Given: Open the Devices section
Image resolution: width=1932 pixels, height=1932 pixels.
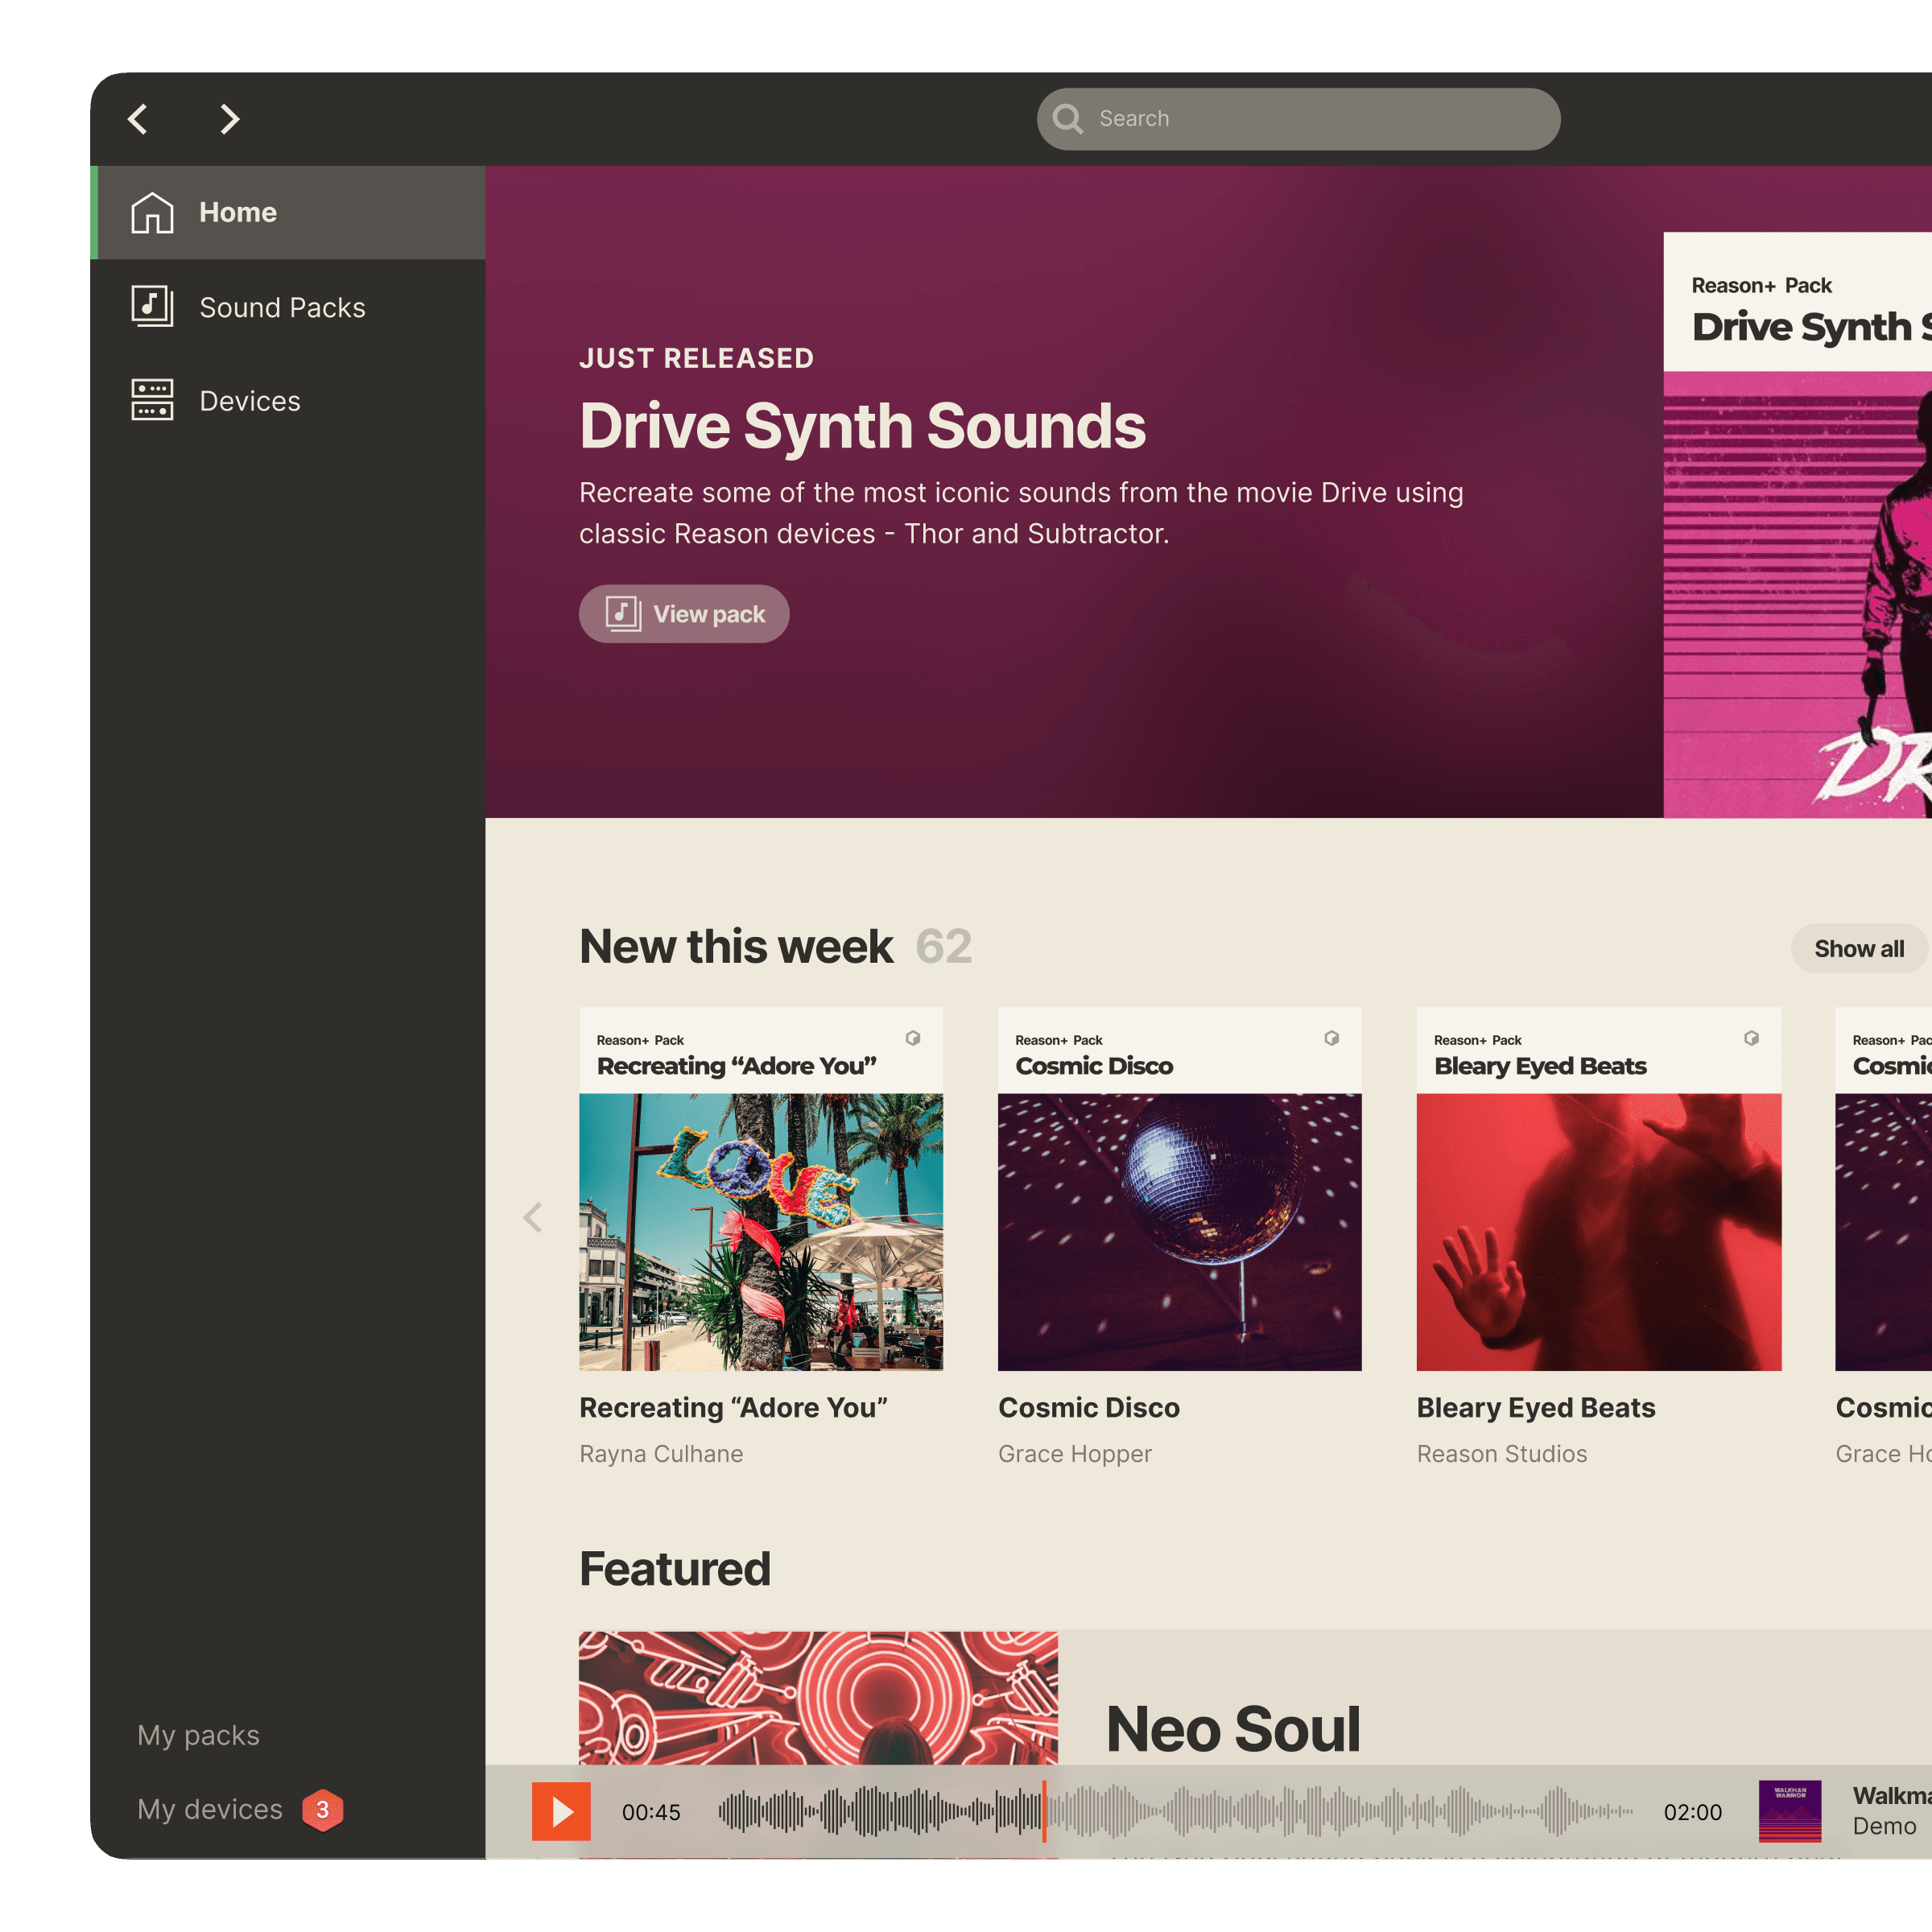Looking at the screenshot, I should (250, 401).
